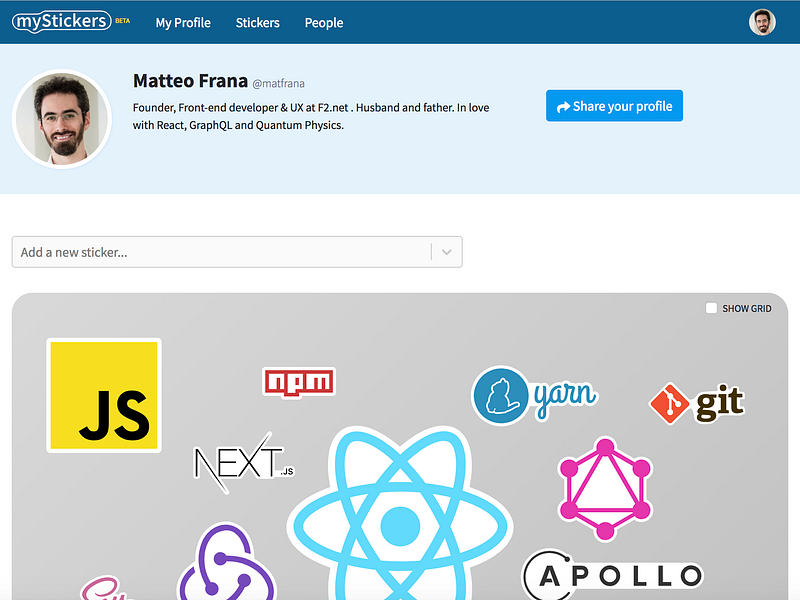
Task: Click the Share your profile button
Action: tap(614, 106)
